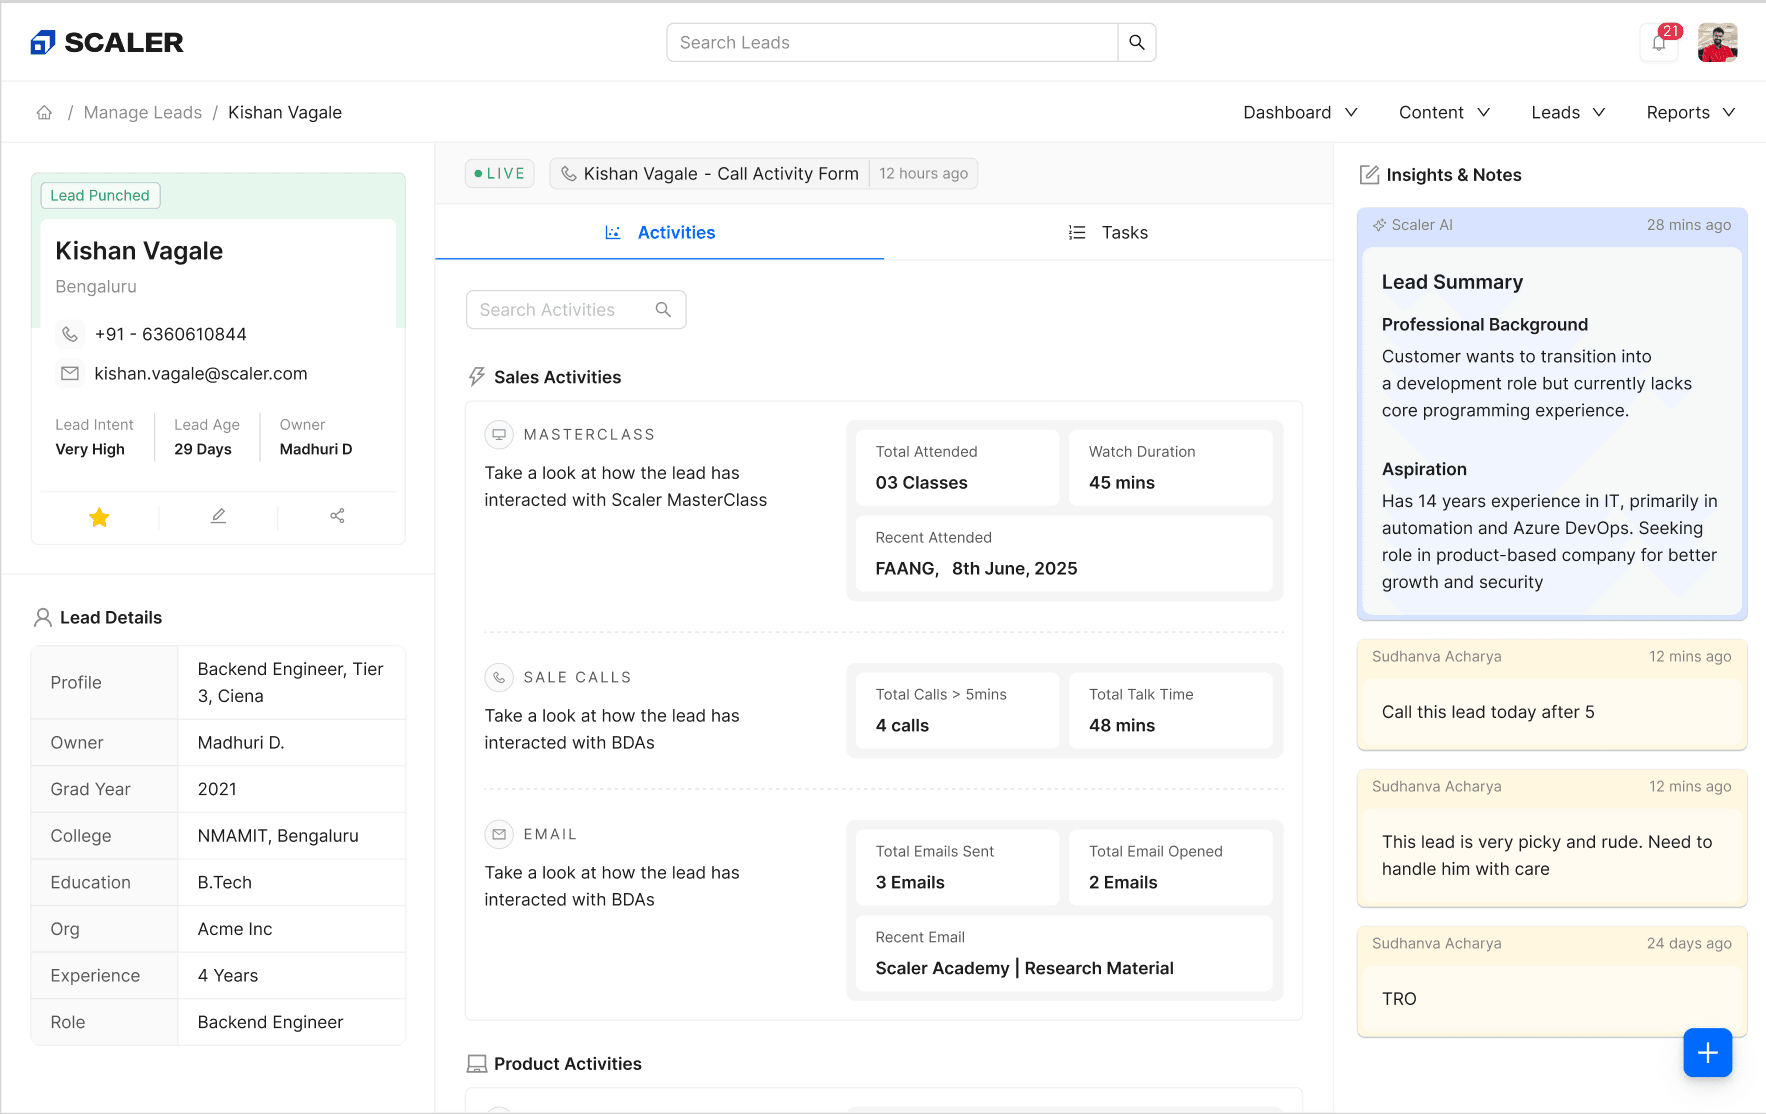The height and width of the screenshot is (1114, 1766).
Task: Open the Total Attended 03 Classes card
Action: (x=957, y=467)
